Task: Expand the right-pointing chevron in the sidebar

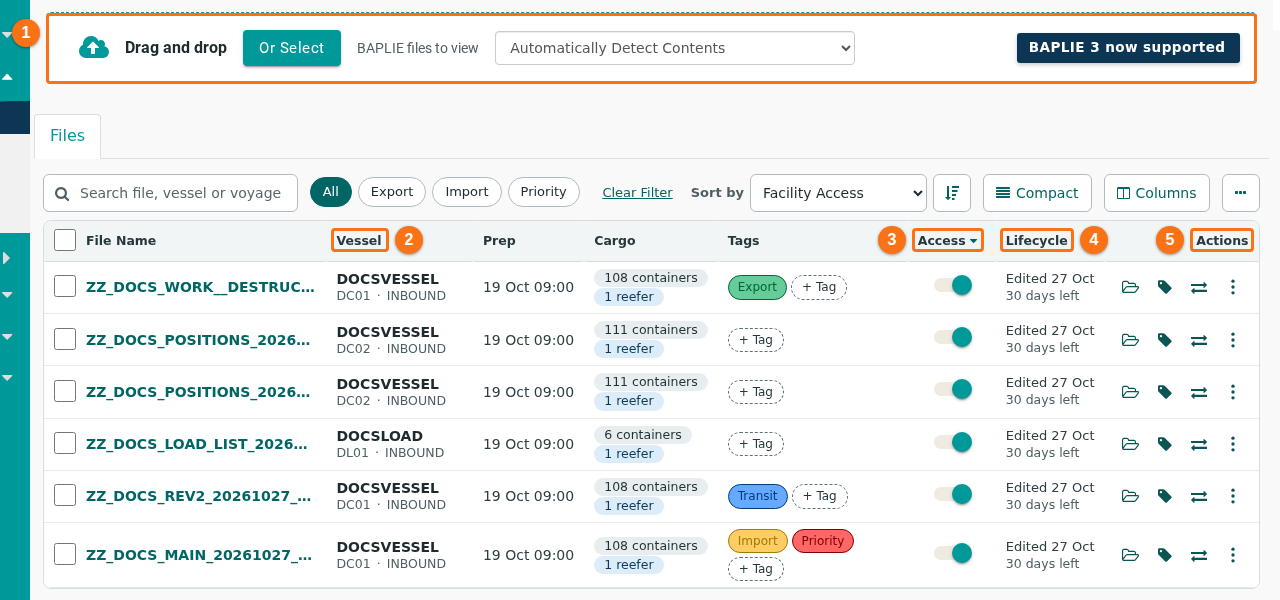Action: pos(7,258)
